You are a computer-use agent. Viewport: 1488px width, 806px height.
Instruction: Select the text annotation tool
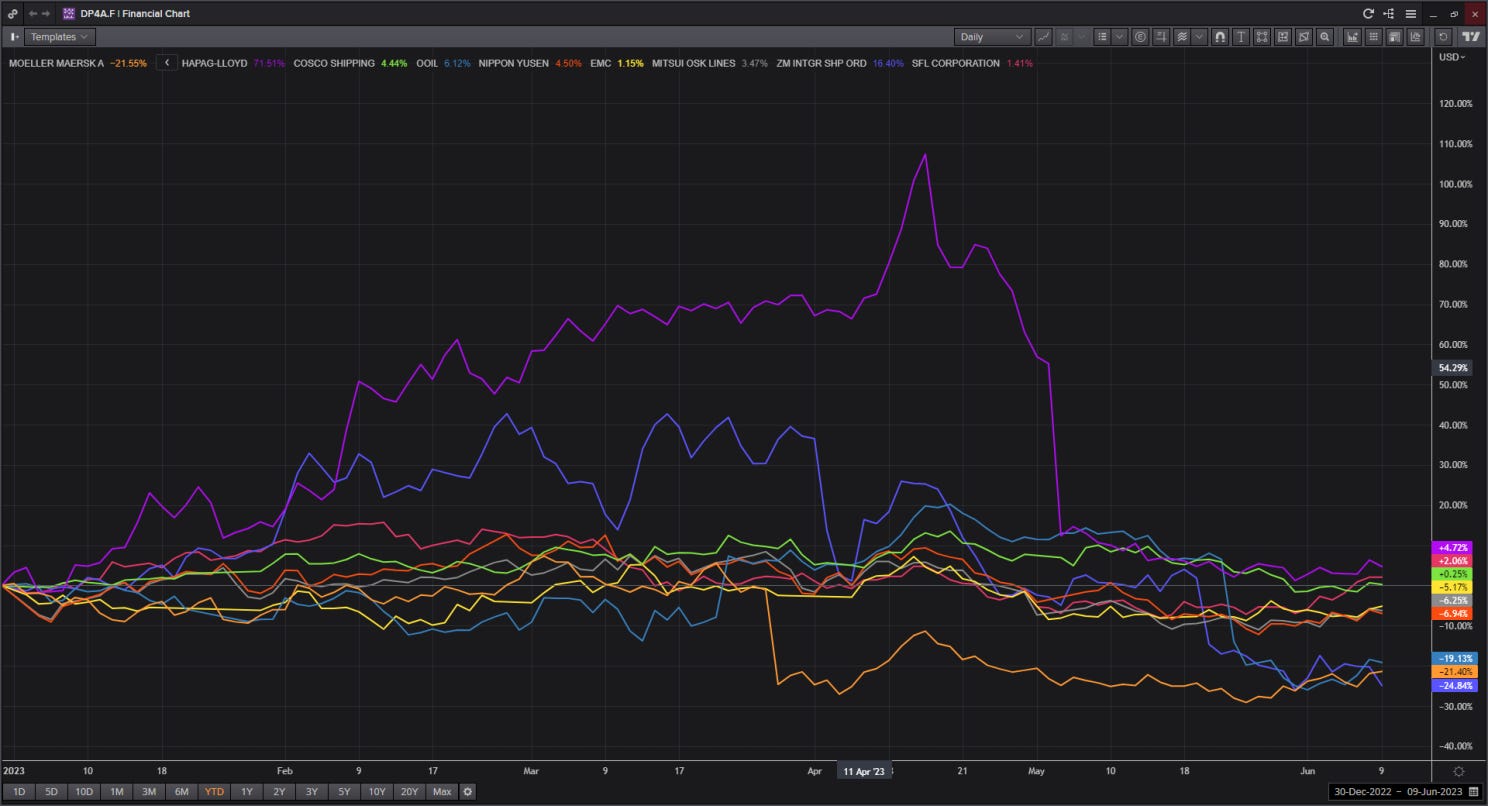(1241, 37)
